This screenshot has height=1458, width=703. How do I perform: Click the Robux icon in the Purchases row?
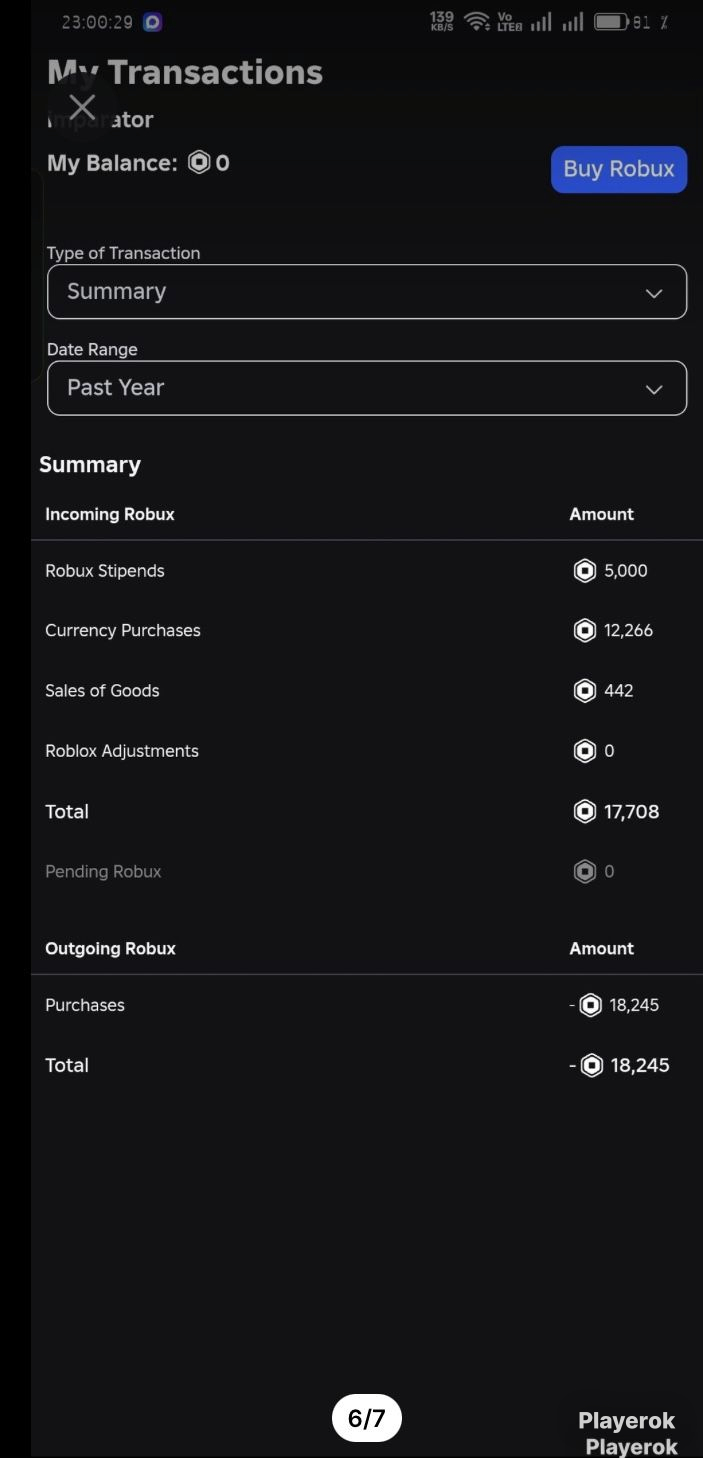pyautogui.click(x=591, y=1005)
